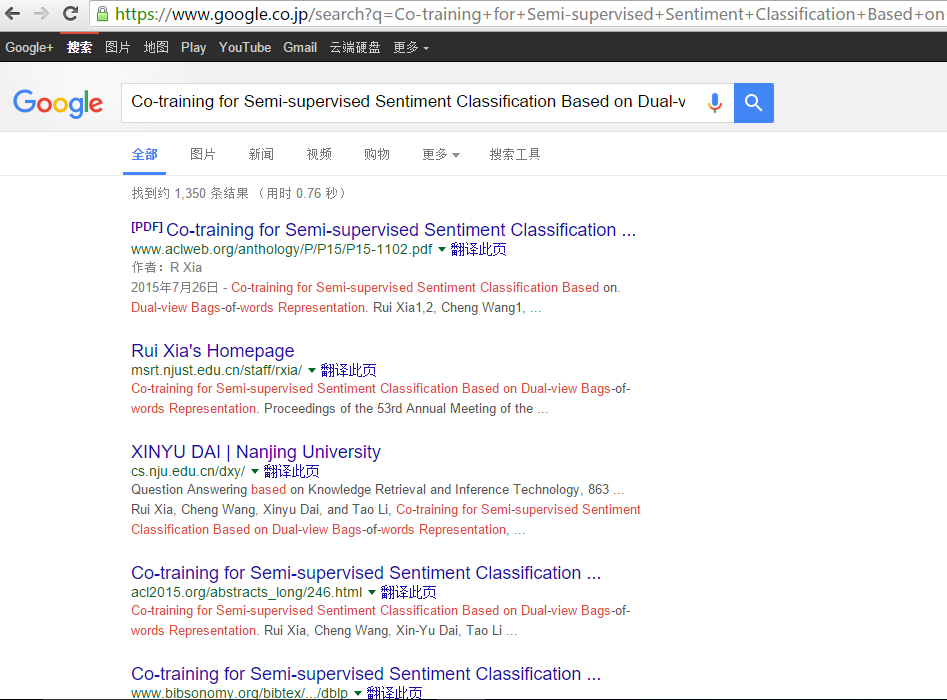Click the www.aclweb.org/anthology URL text

[282, 249]
